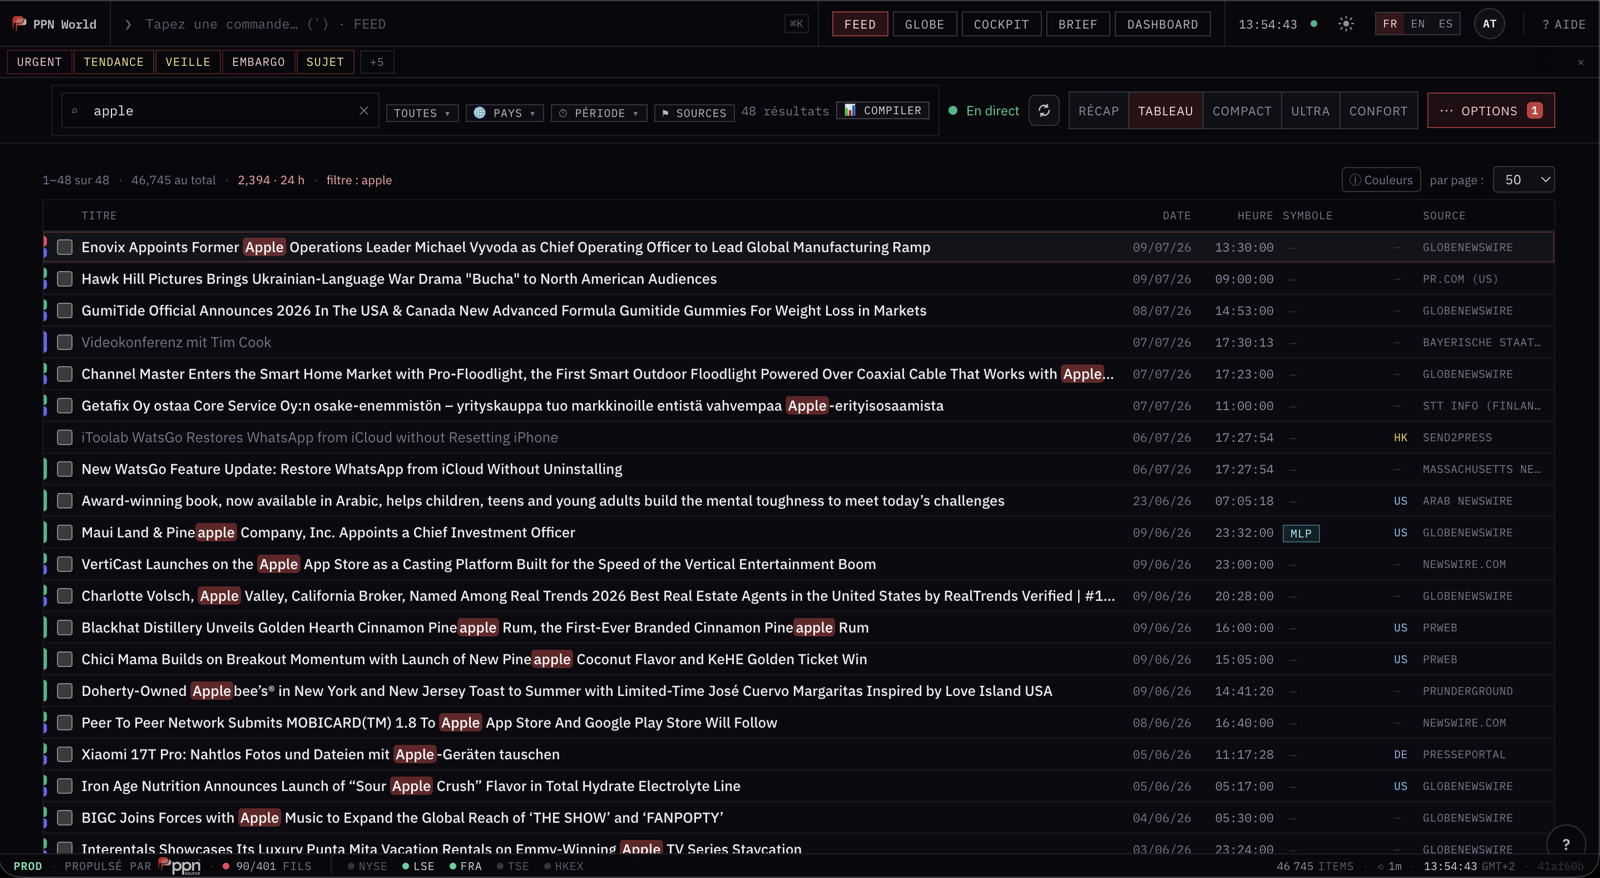Click the TSE market status indicator
The height and width of the screenshot is (878, 1600).
tap(513, 866)
